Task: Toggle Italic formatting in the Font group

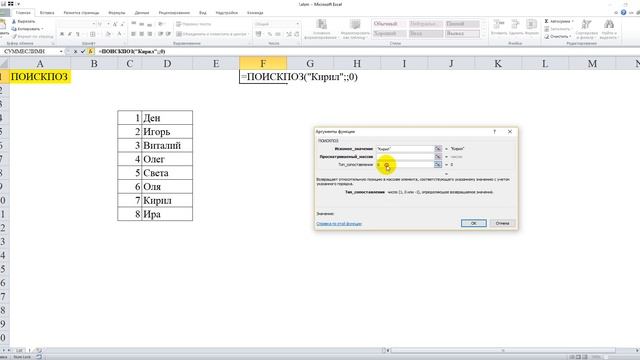Action: (69, 34)
